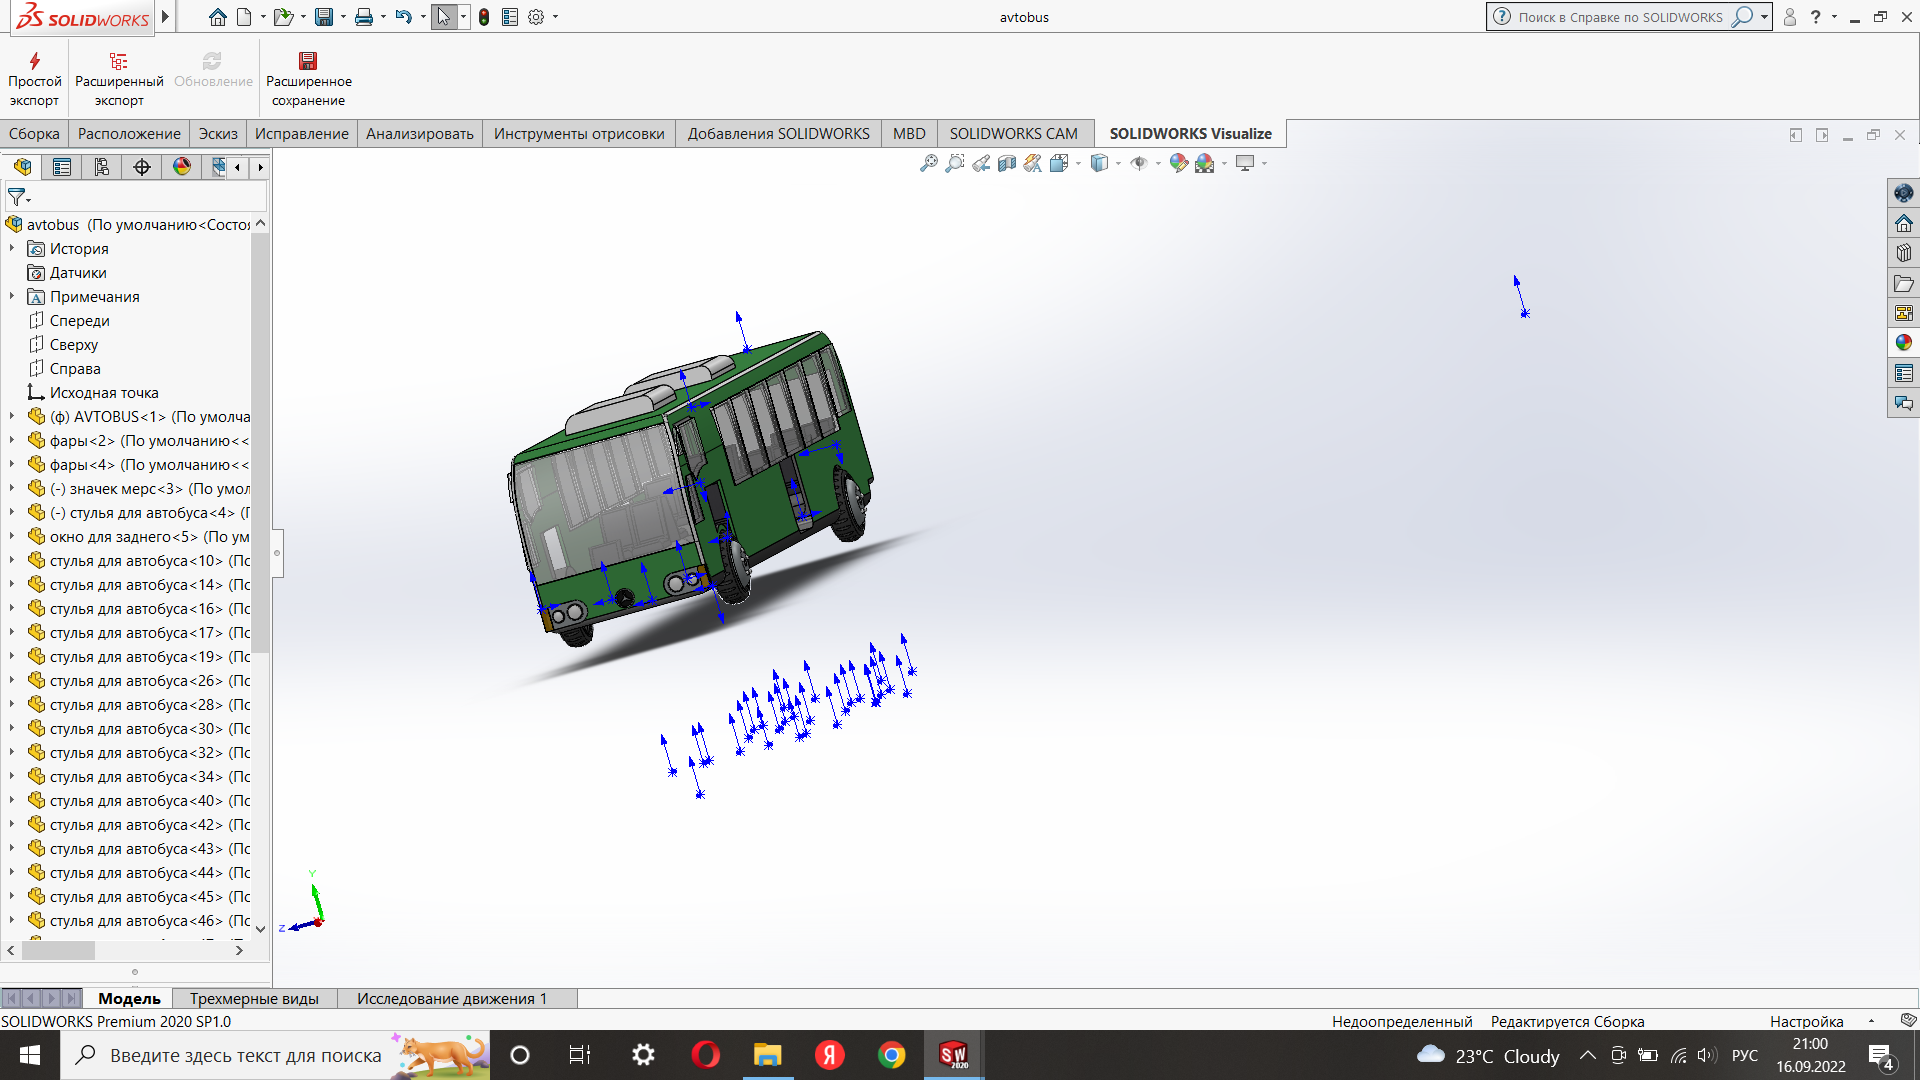Click the Простой экспорт Visualize button

tap(34, 79)
